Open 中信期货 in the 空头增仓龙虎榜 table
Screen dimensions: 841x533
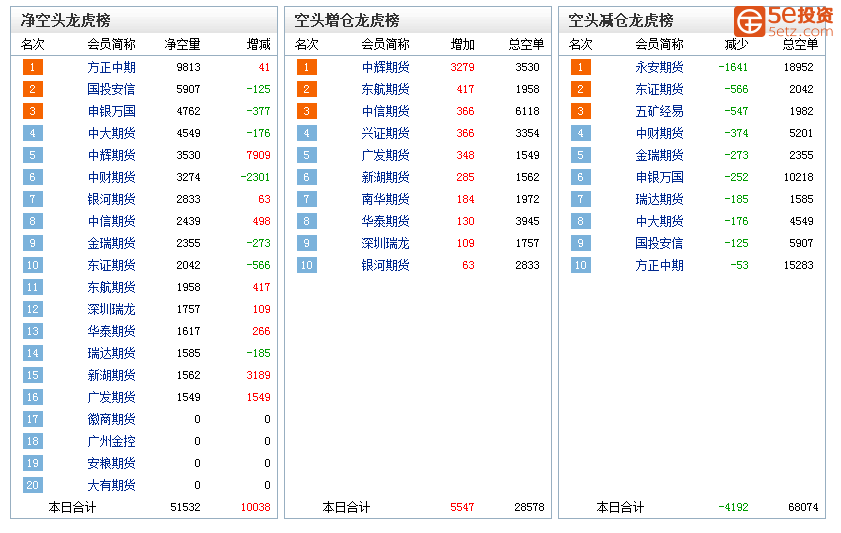pyautogui.click(x=386, y=111)
